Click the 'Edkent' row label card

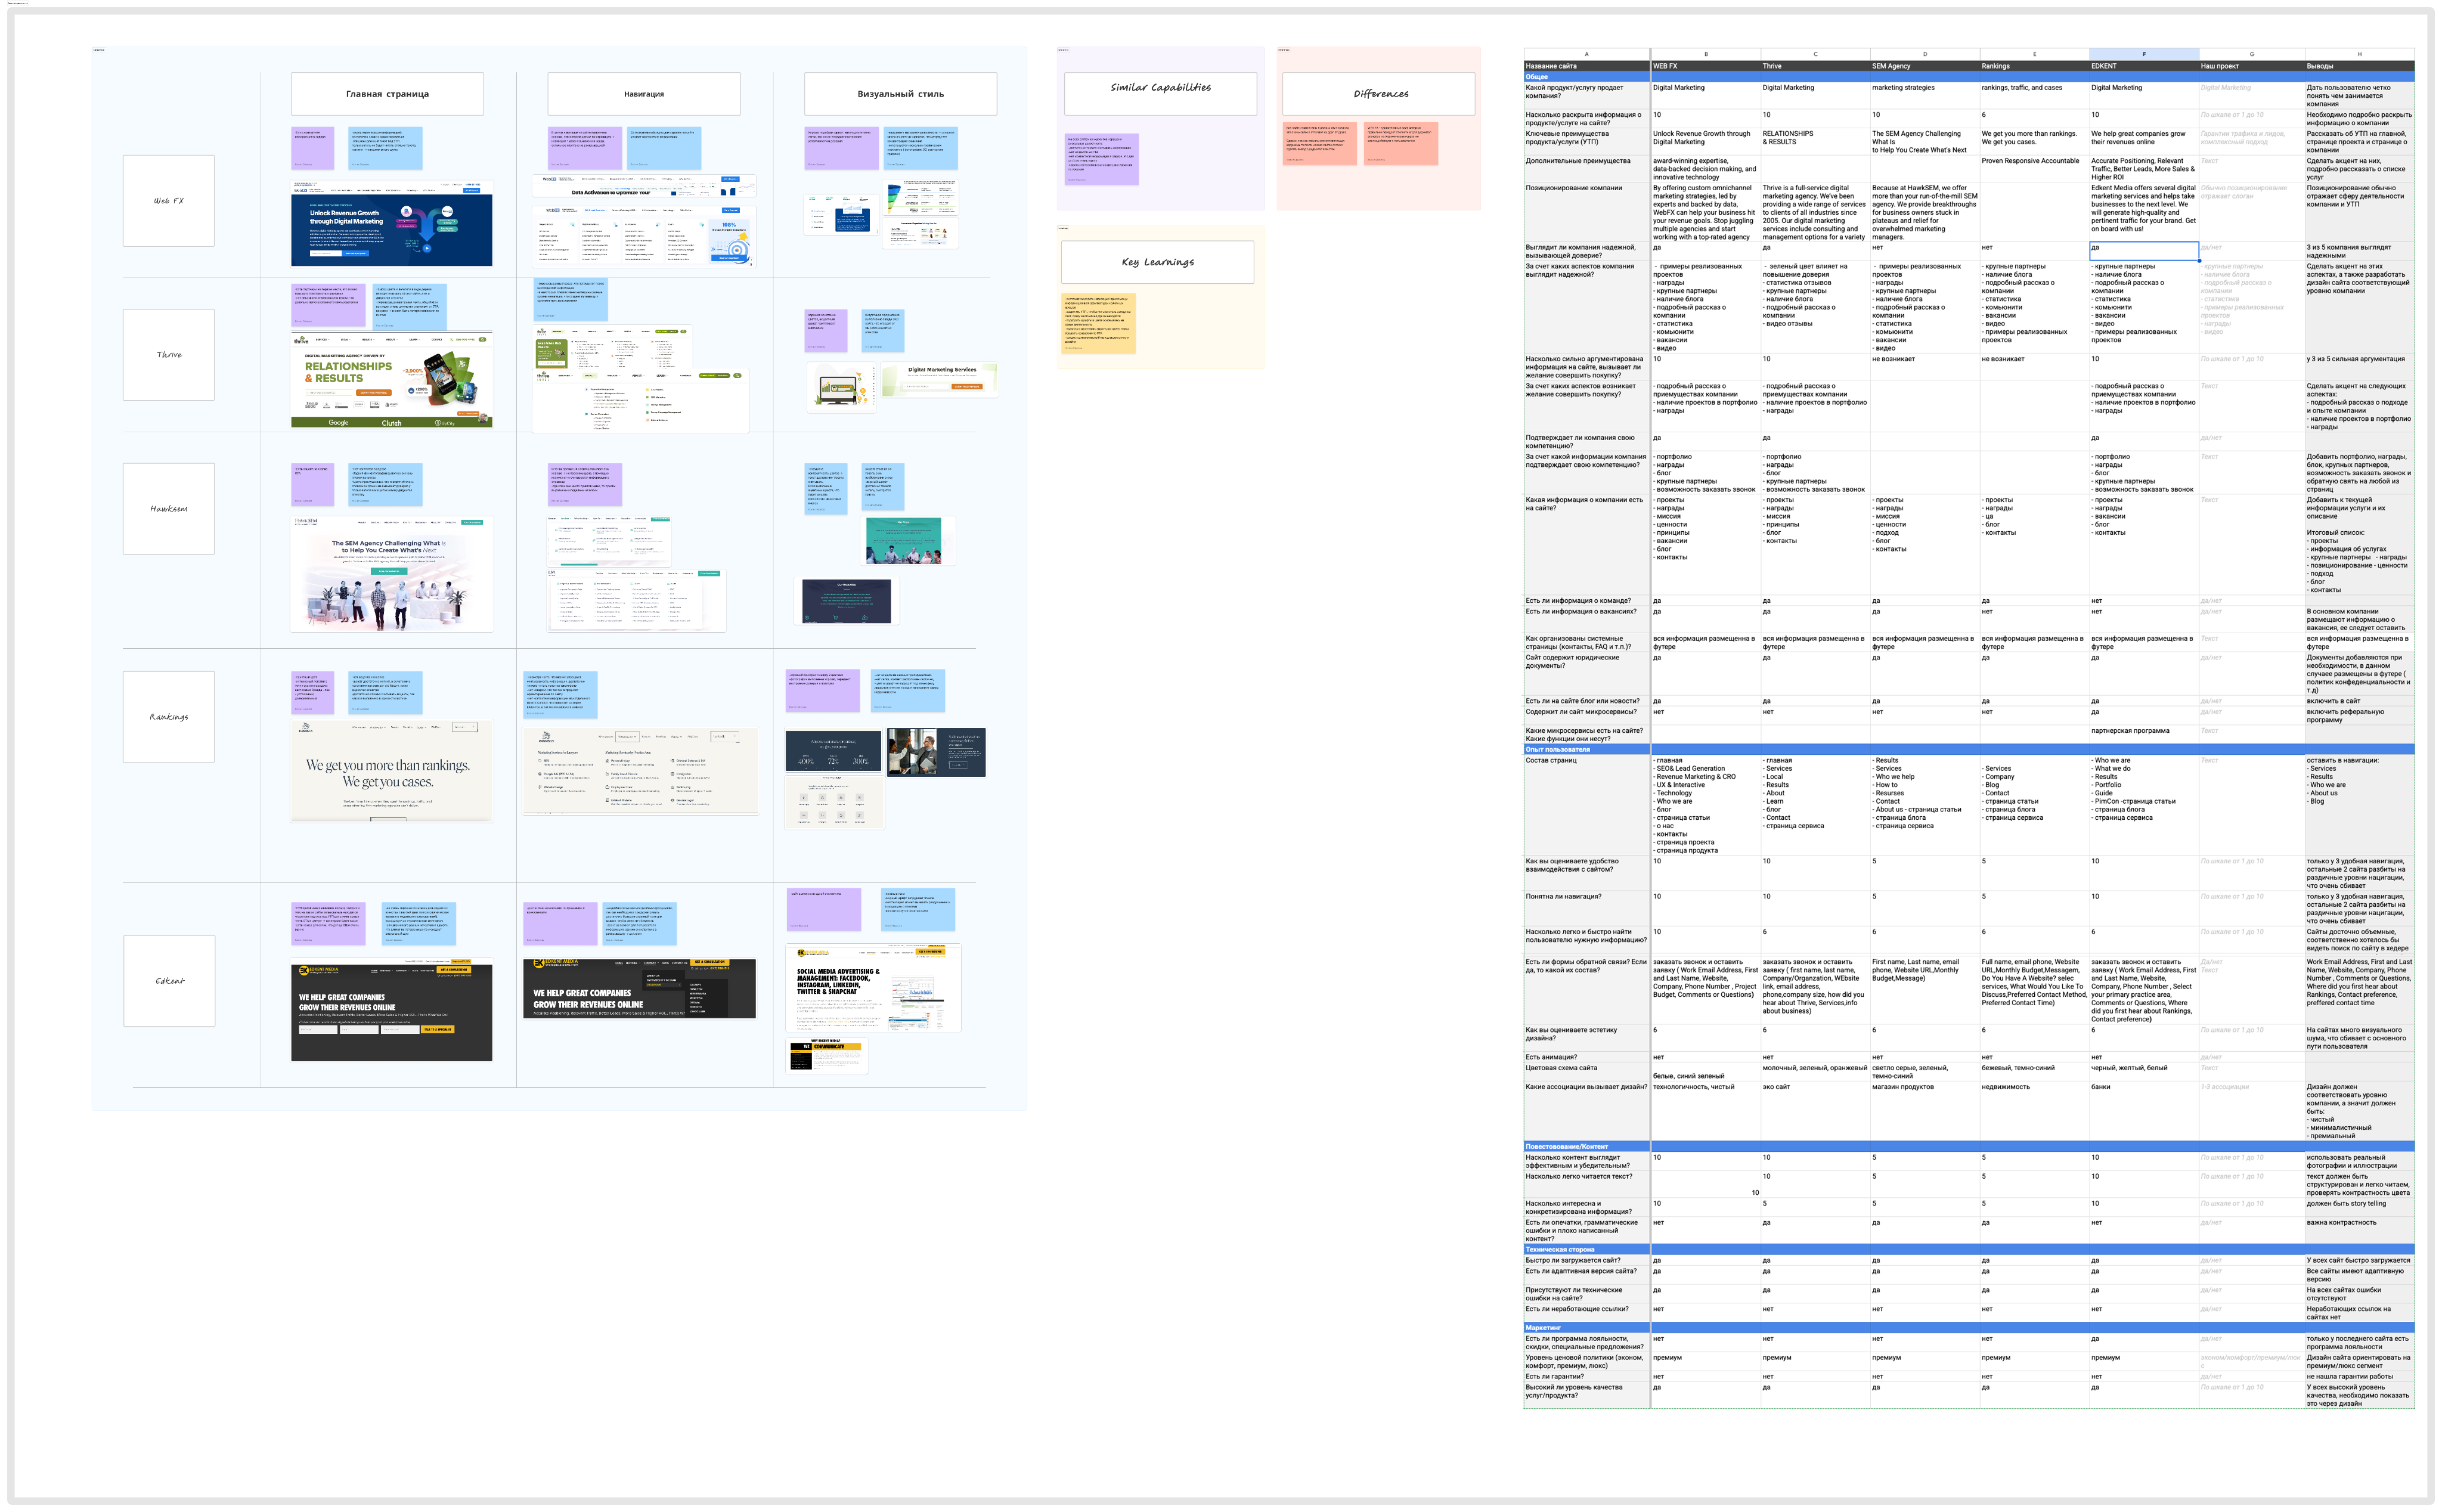(168, 981)
